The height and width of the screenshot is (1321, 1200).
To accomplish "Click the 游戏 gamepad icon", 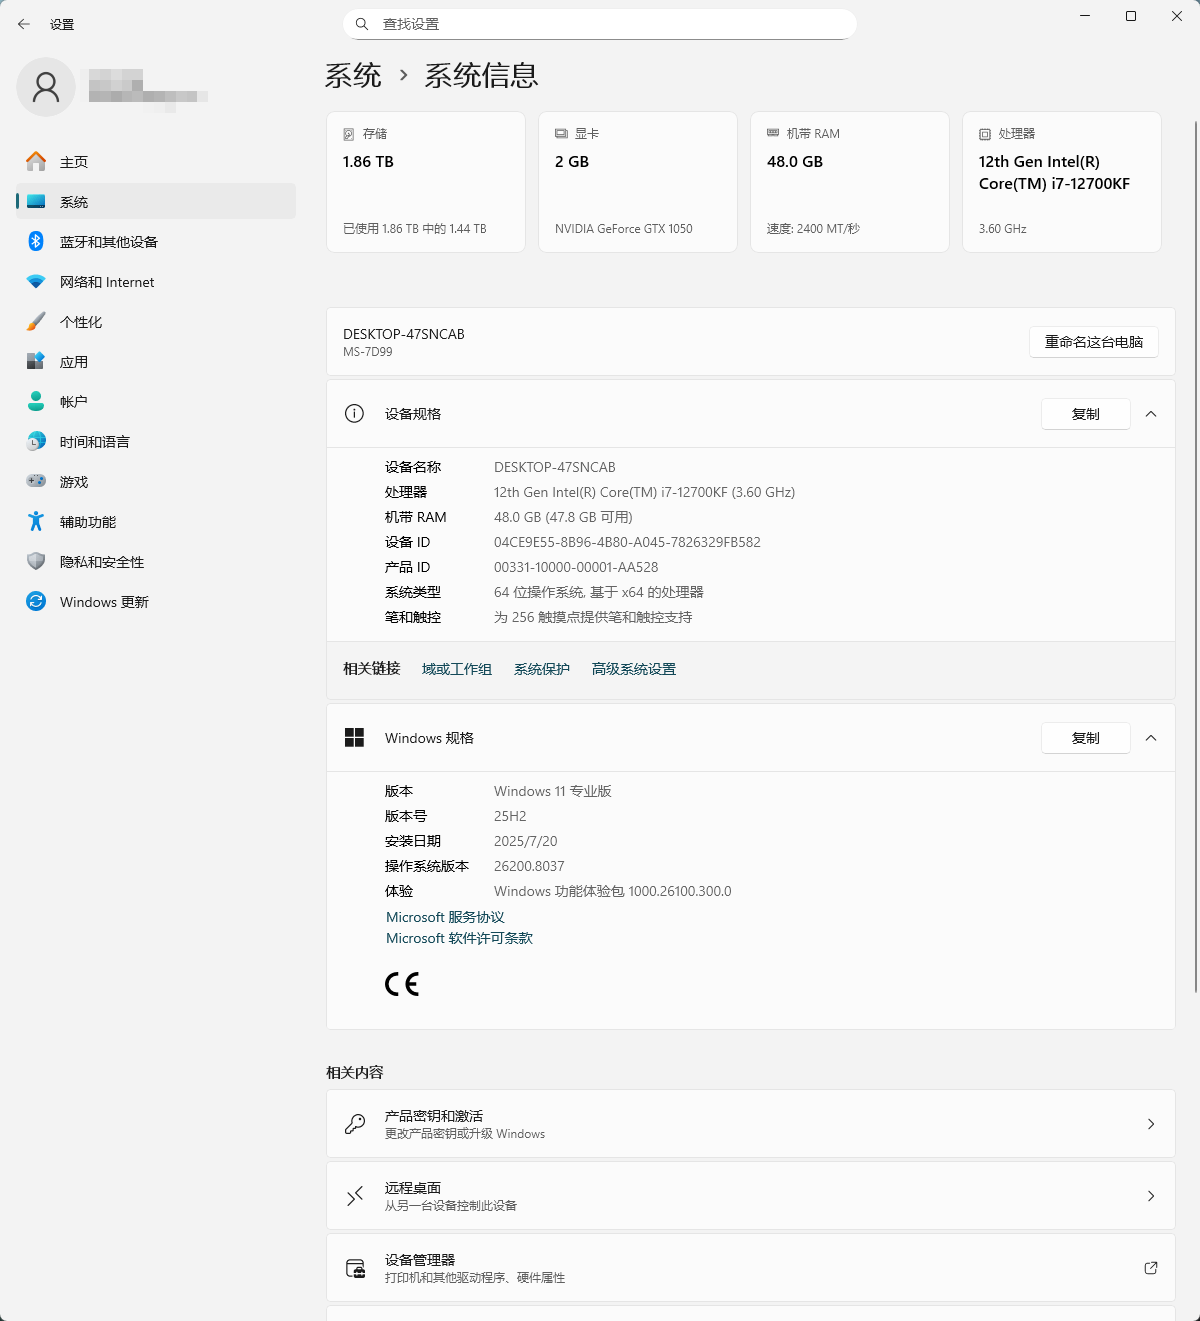I will coord(36,482).
